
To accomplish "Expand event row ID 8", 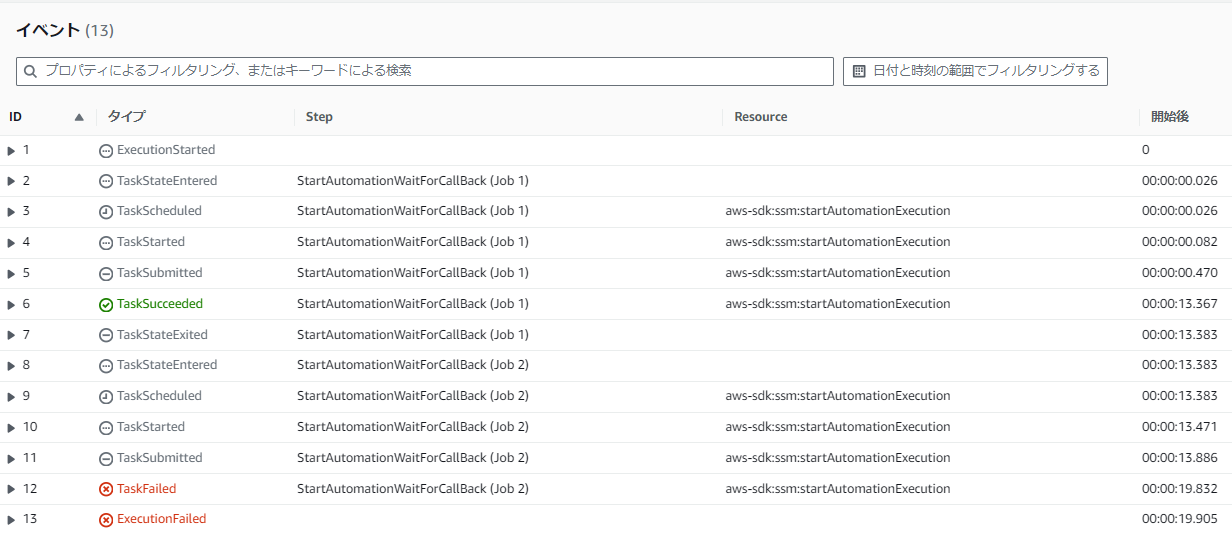I will coord(11,366).
